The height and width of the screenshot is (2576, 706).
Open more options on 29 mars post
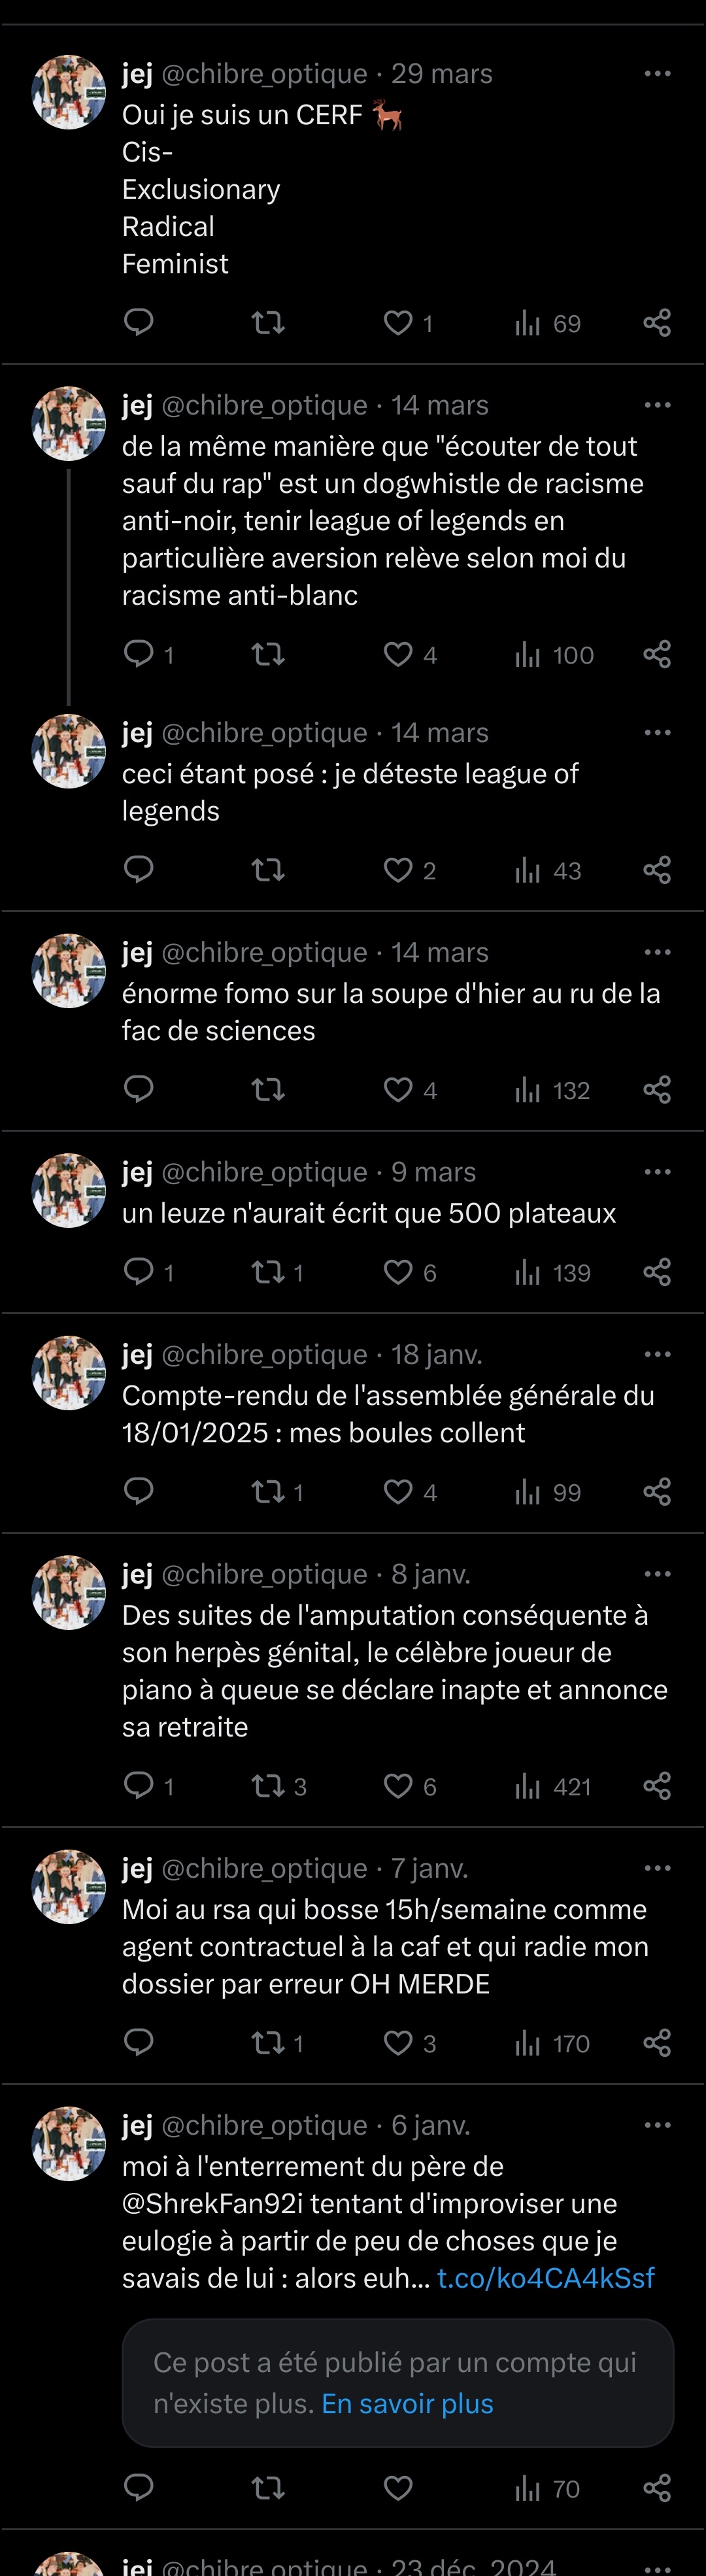tap(657, 74)
